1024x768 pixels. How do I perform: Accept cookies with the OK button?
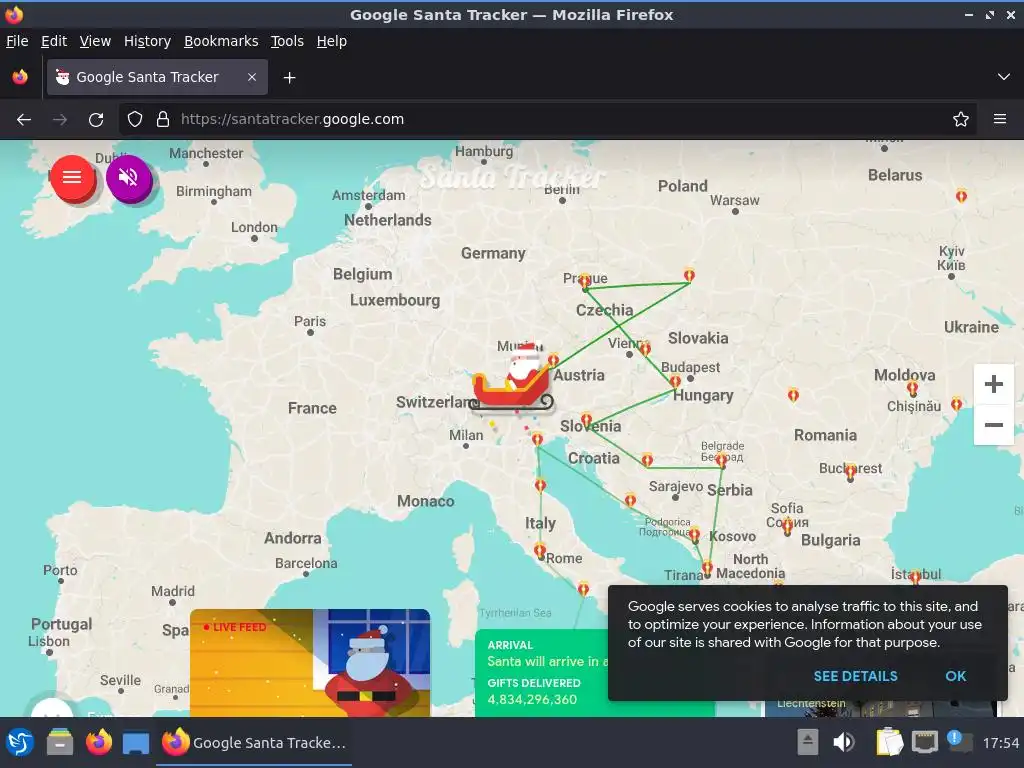pyautogui.click(x=955, y=676)
